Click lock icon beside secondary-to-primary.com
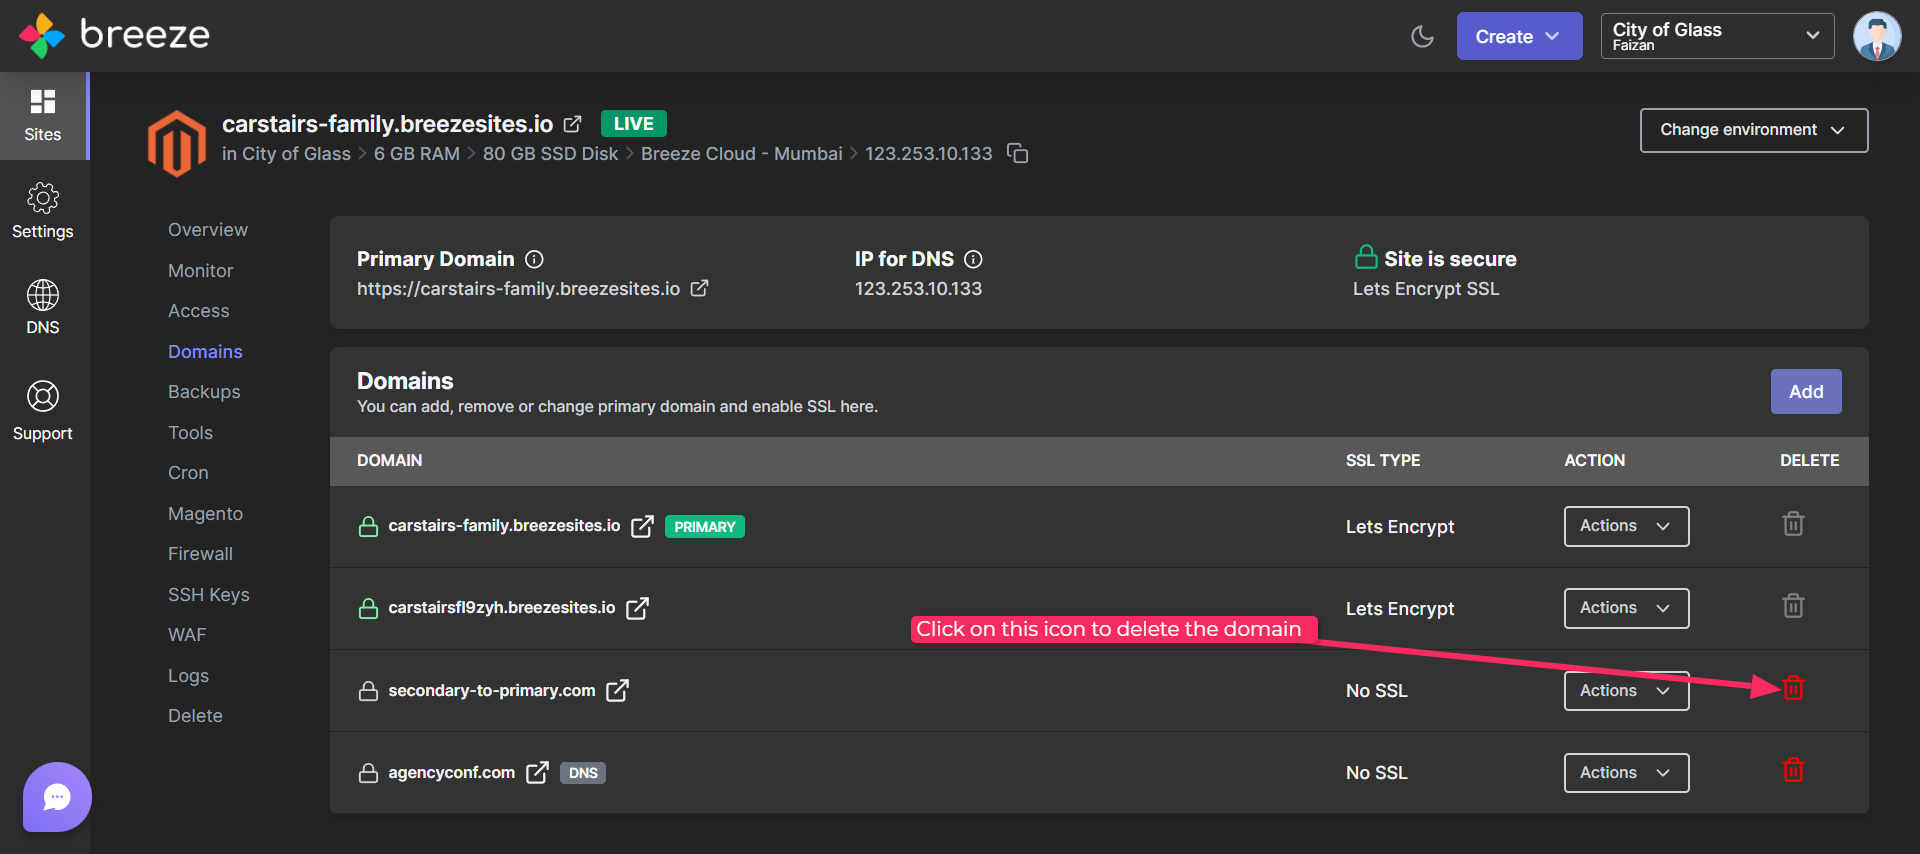The height and width of the screenshot is (854, 1920). 368,691
